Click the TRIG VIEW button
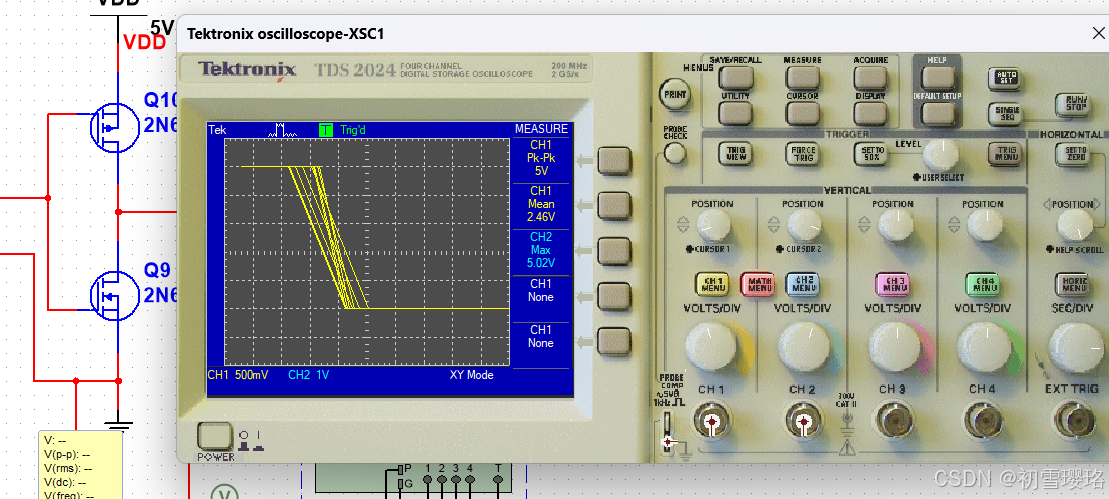Image resolution: width=1109 pixels, height=499 pixels. click(x=736, y=153)
